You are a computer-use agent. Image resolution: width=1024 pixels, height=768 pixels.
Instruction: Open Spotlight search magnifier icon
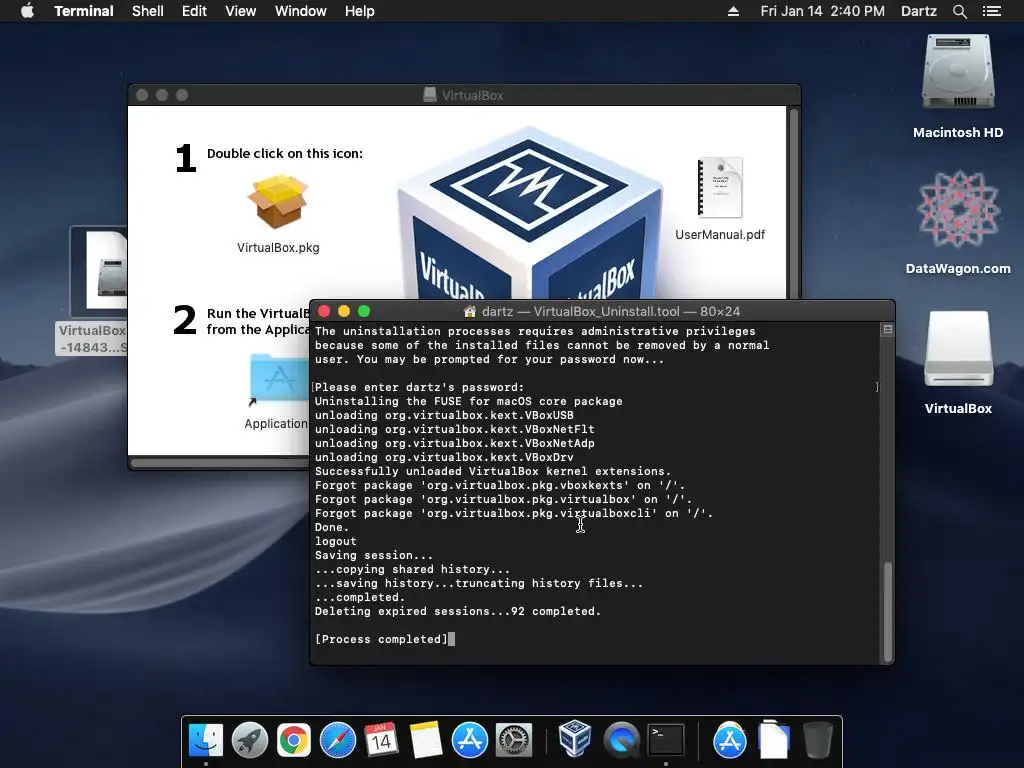tap(959, 11)
